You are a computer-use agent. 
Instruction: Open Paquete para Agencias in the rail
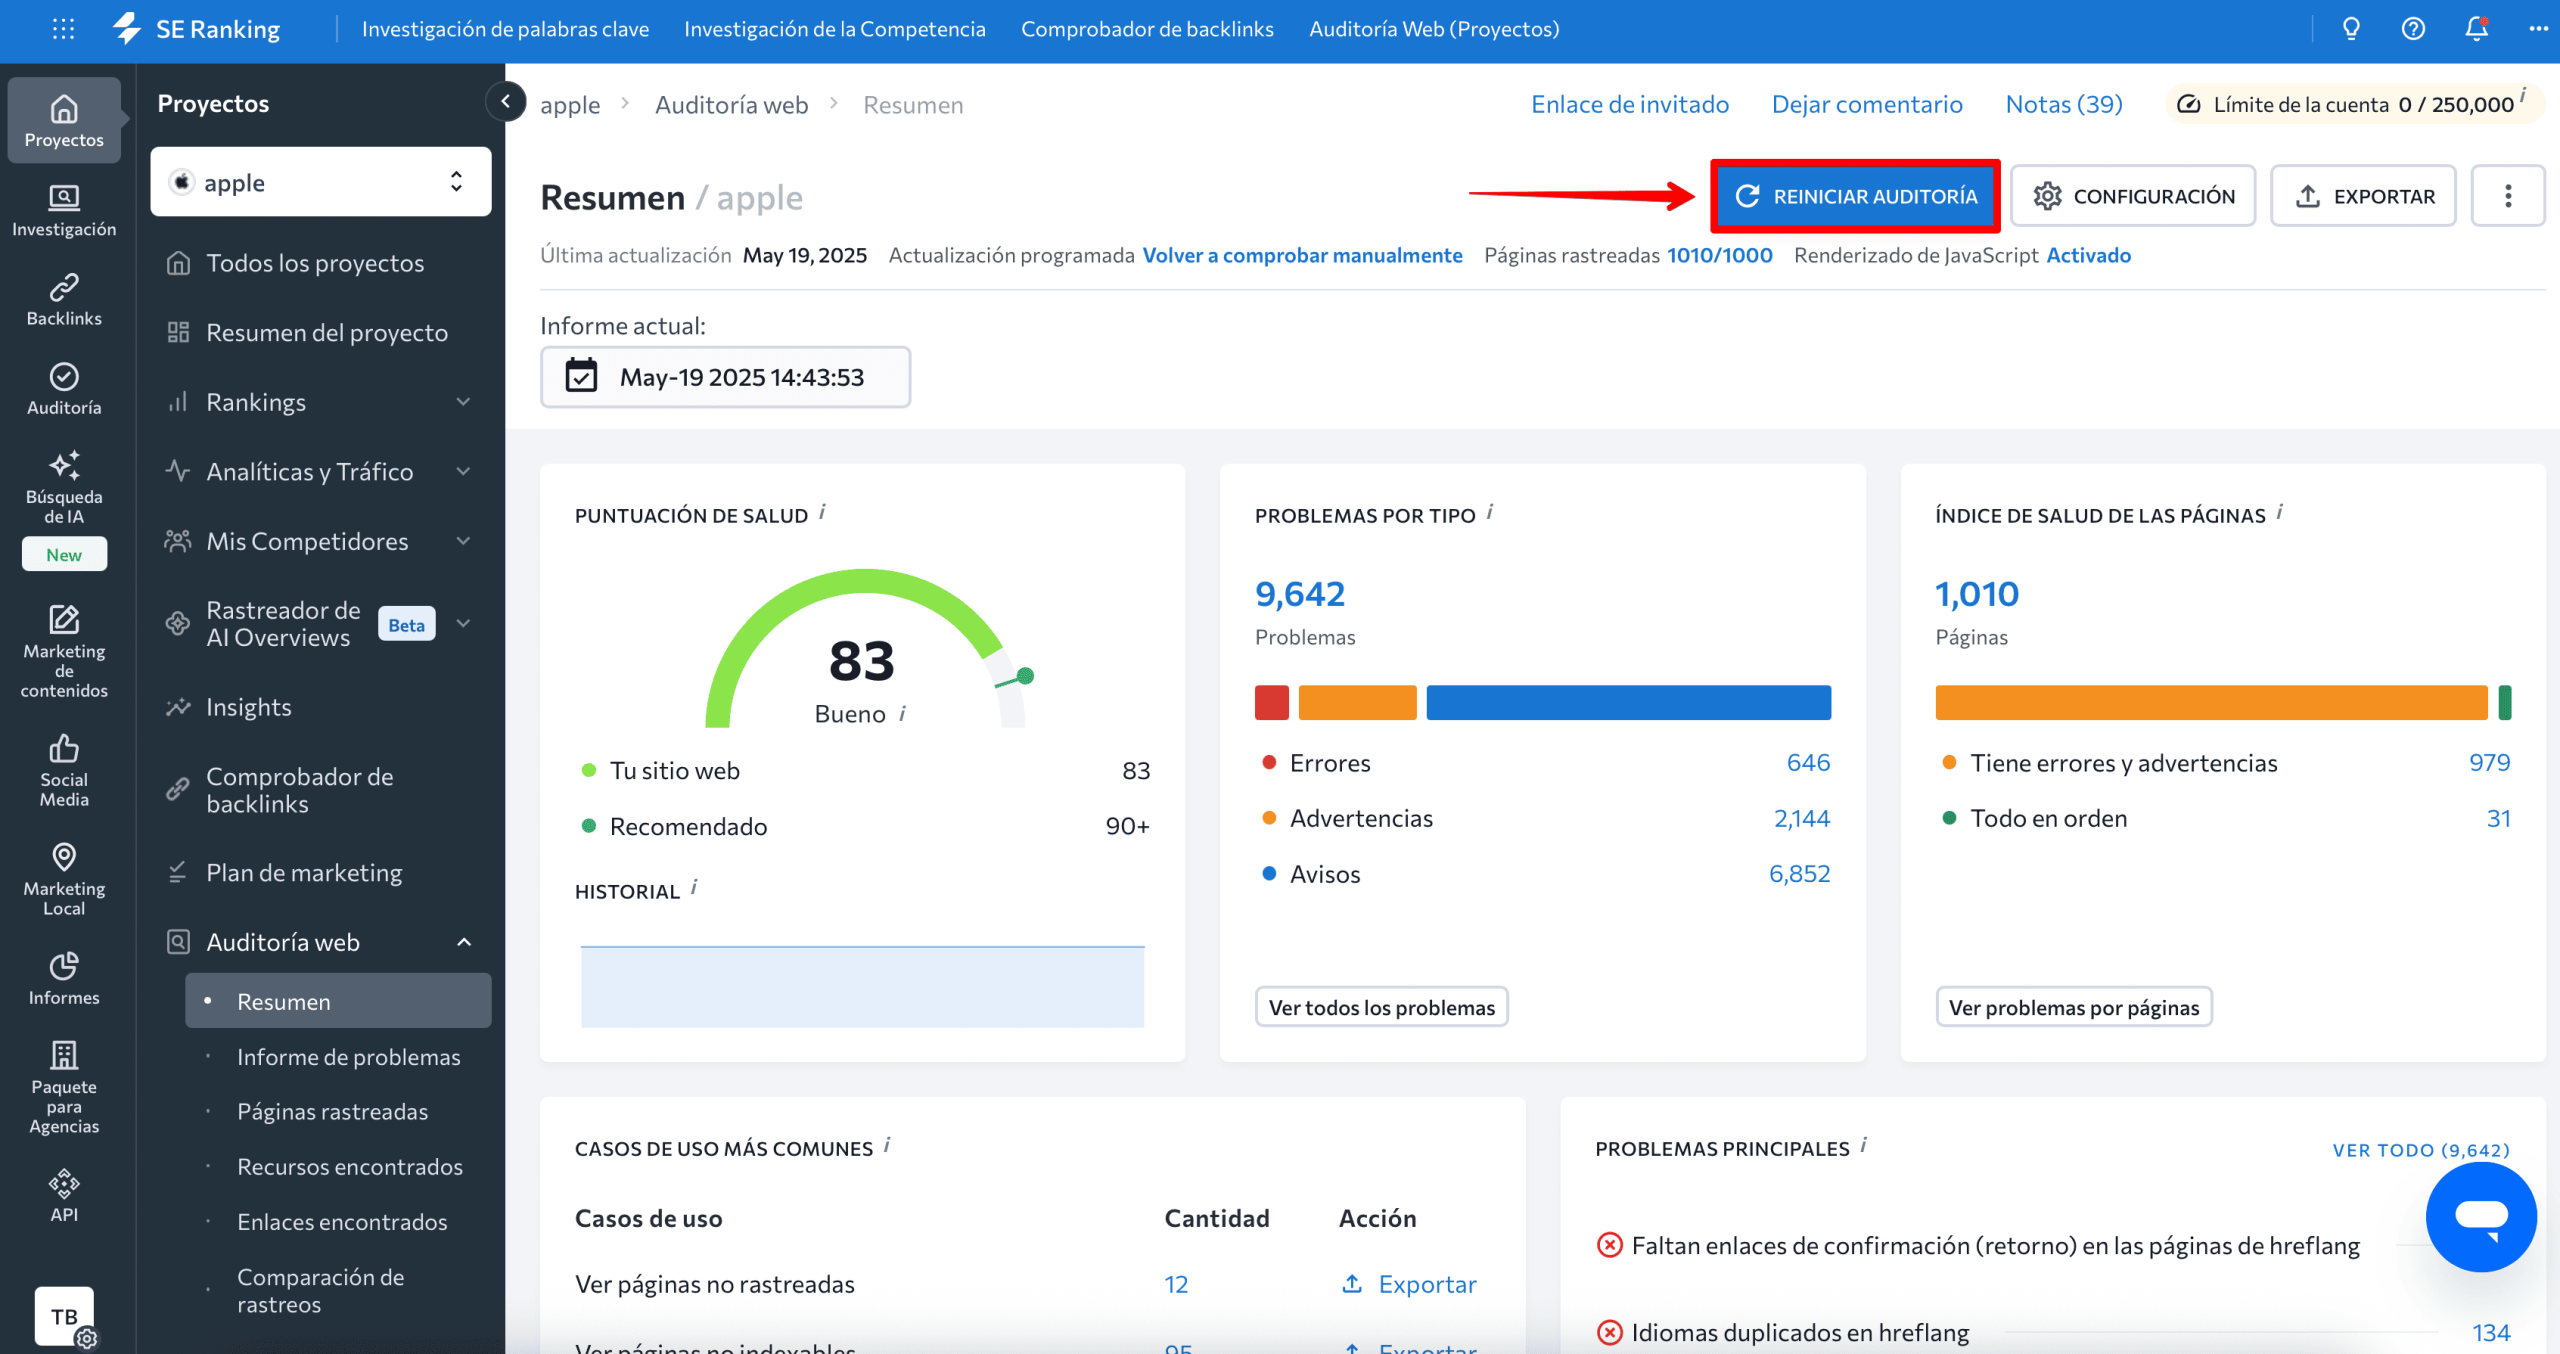(x=64, y=1087)
